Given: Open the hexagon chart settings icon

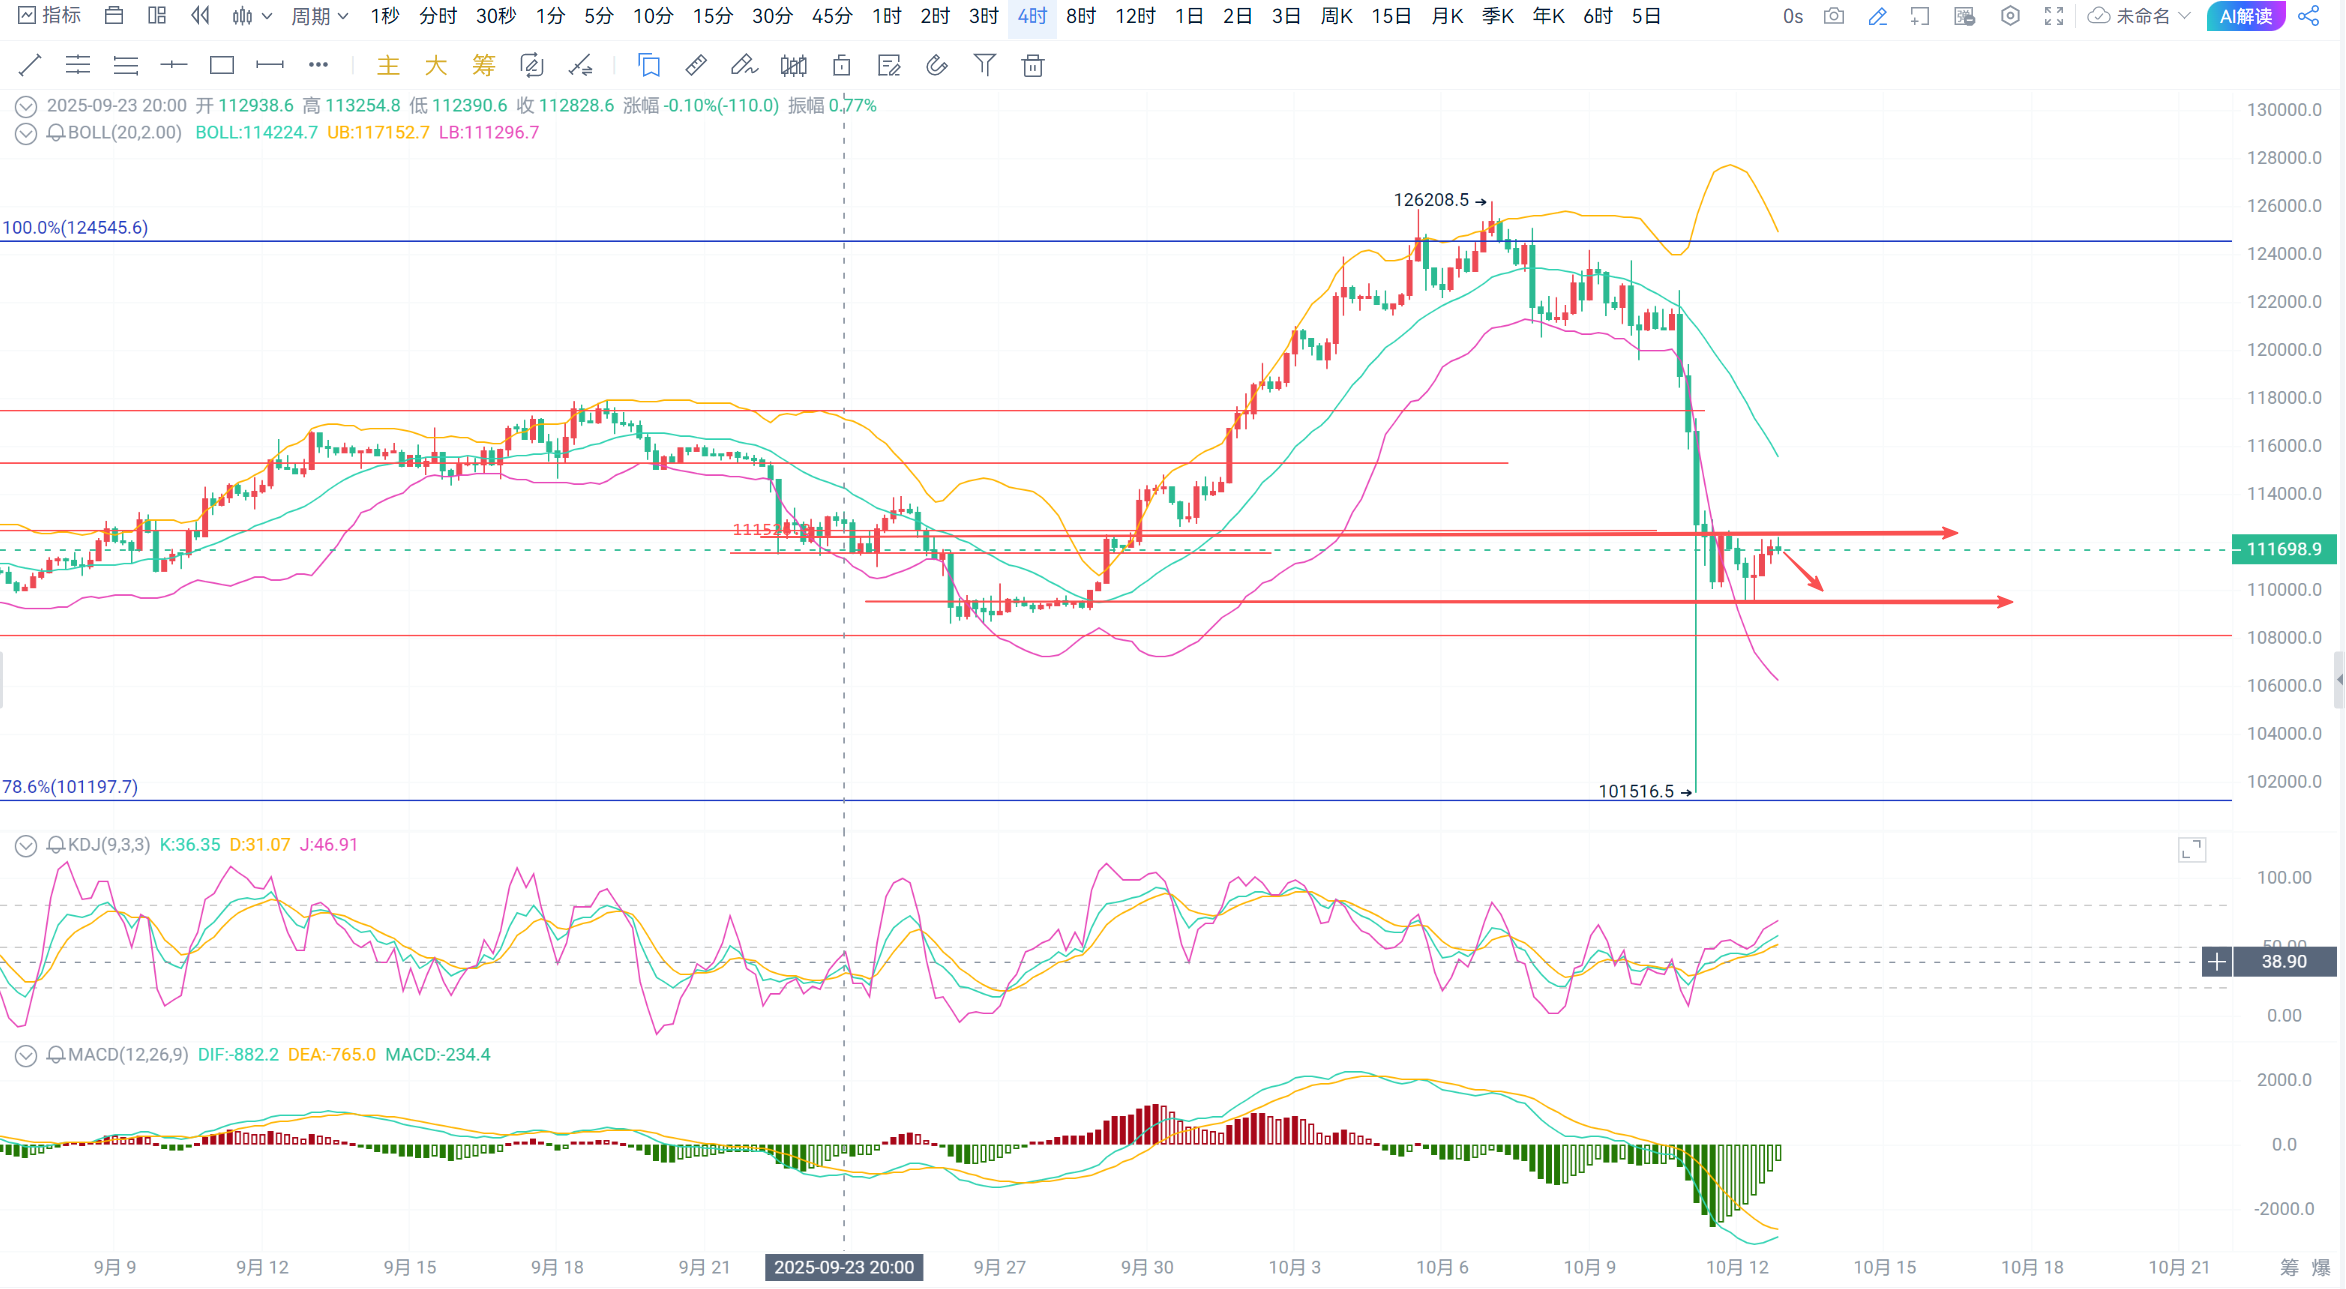Looking at the screenshot, I should tap(2010, 16).
